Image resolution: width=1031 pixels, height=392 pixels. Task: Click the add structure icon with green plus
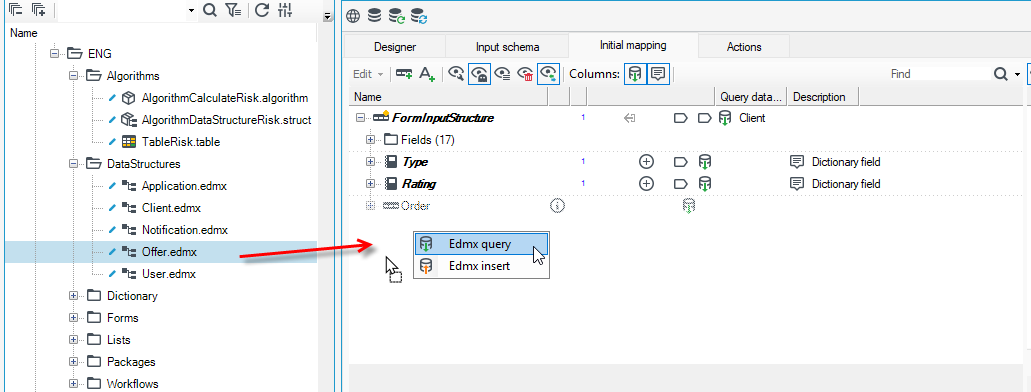coord(404,74)
